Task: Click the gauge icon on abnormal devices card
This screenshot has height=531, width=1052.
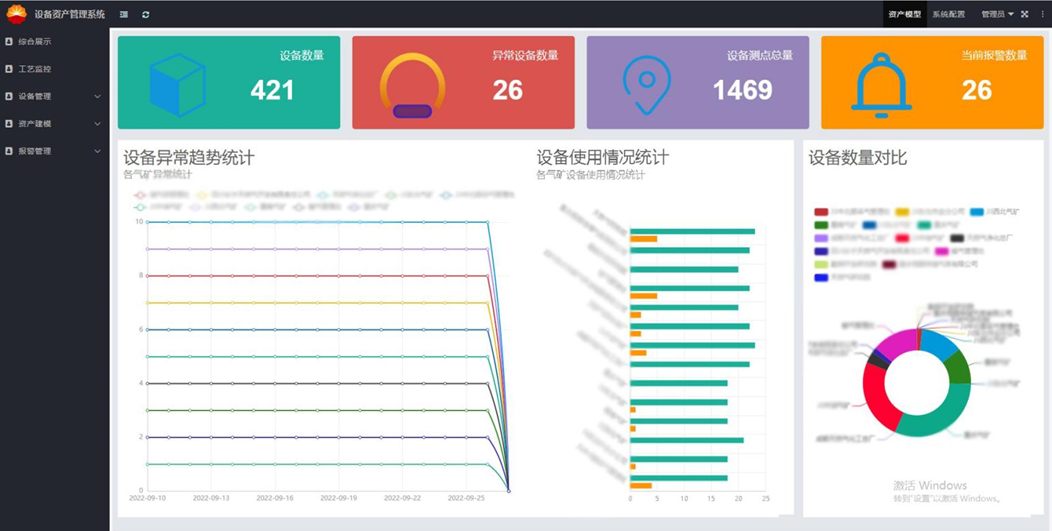Action: click(x=412, y=86)
